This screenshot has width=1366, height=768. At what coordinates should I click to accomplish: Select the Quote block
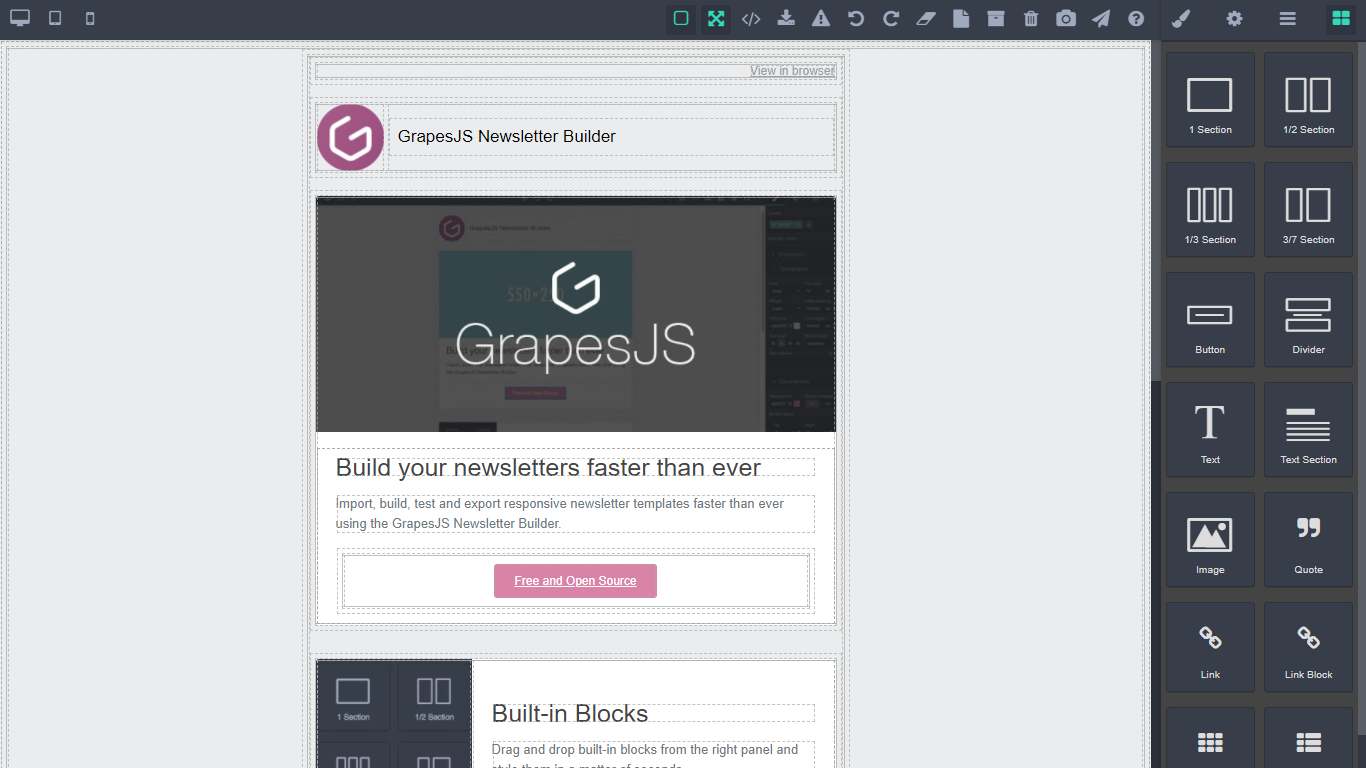1308,540
